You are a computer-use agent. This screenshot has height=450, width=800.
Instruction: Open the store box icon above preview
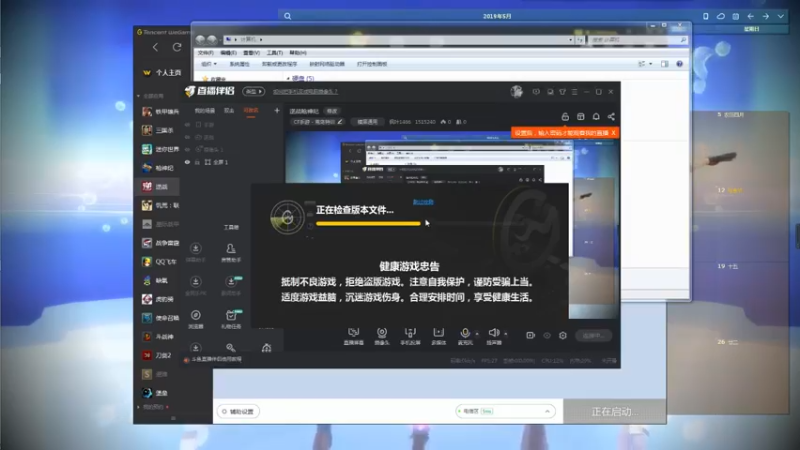(x=581, y=117)
